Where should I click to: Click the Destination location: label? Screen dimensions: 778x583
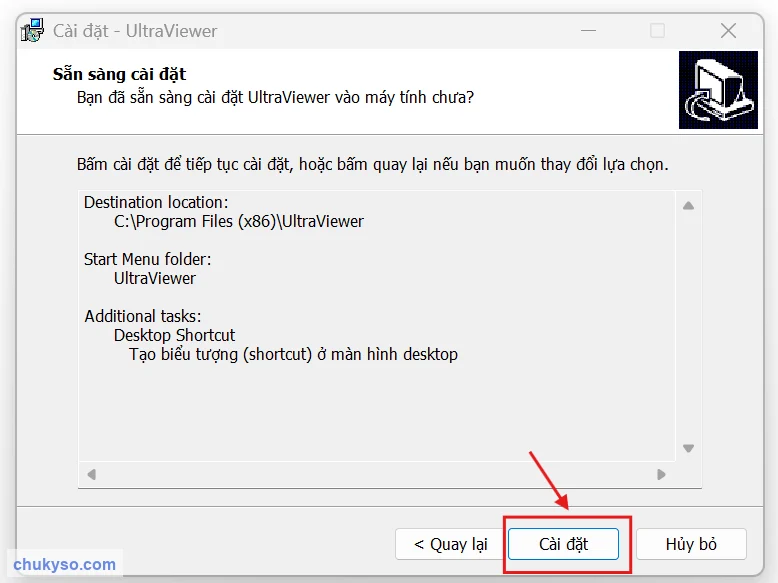(x=156, y=202)
